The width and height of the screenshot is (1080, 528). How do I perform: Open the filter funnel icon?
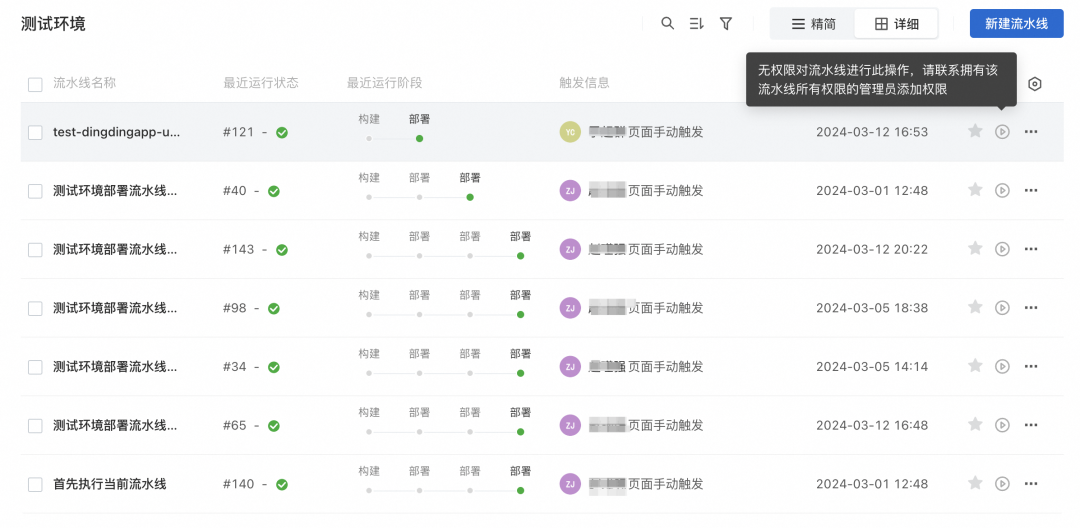tap(725, 23)
